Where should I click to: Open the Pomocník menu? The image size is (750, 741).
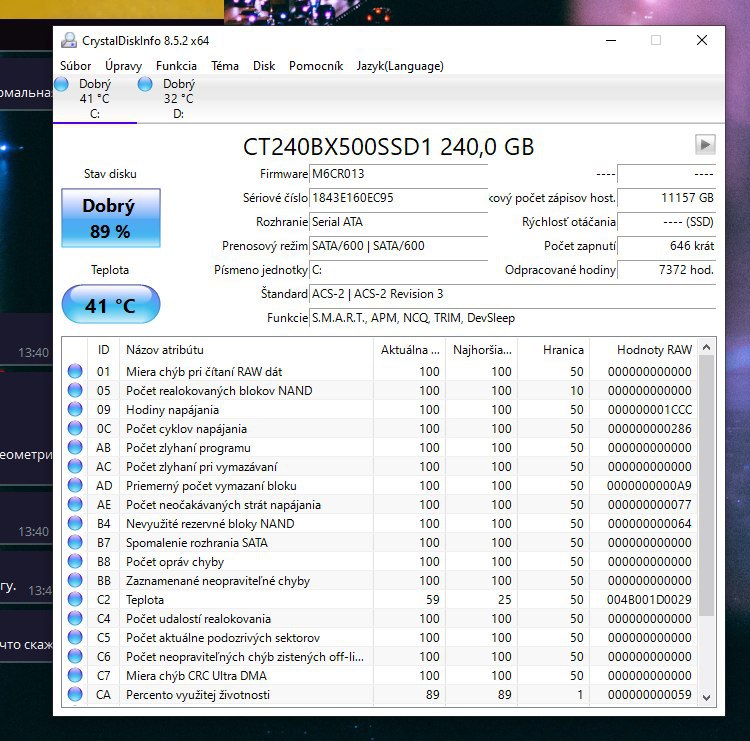coord(316,66)
